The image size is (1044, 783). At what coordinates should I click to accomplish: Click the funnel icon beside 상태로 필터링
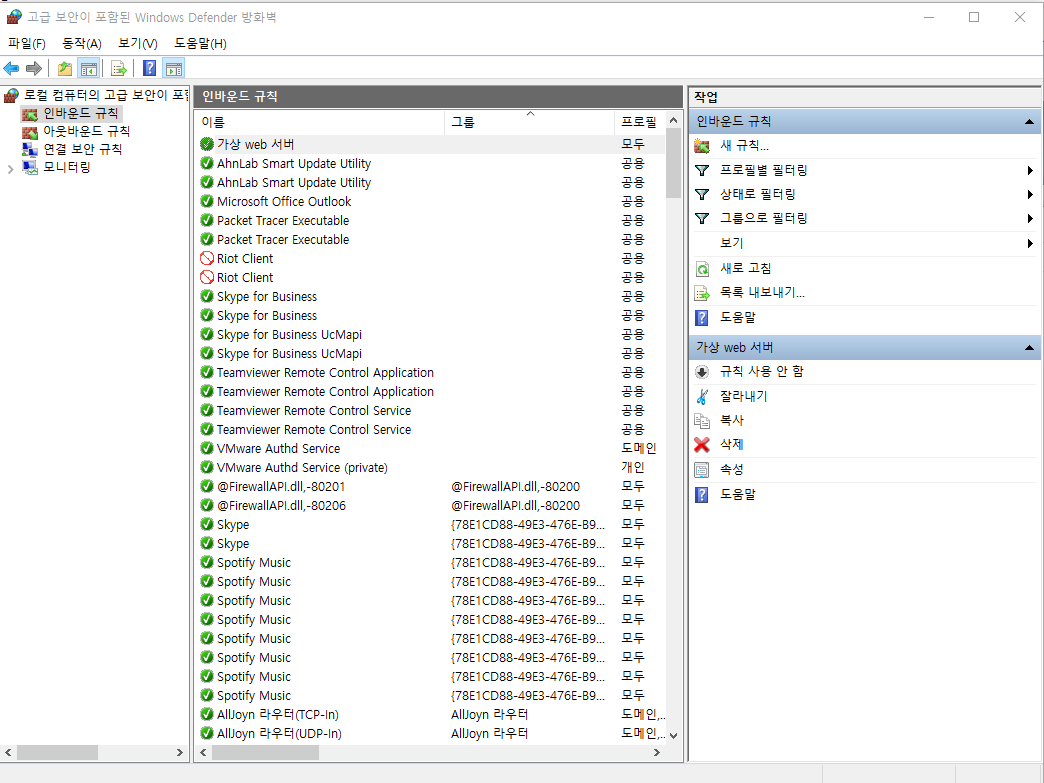coord(702,194)
